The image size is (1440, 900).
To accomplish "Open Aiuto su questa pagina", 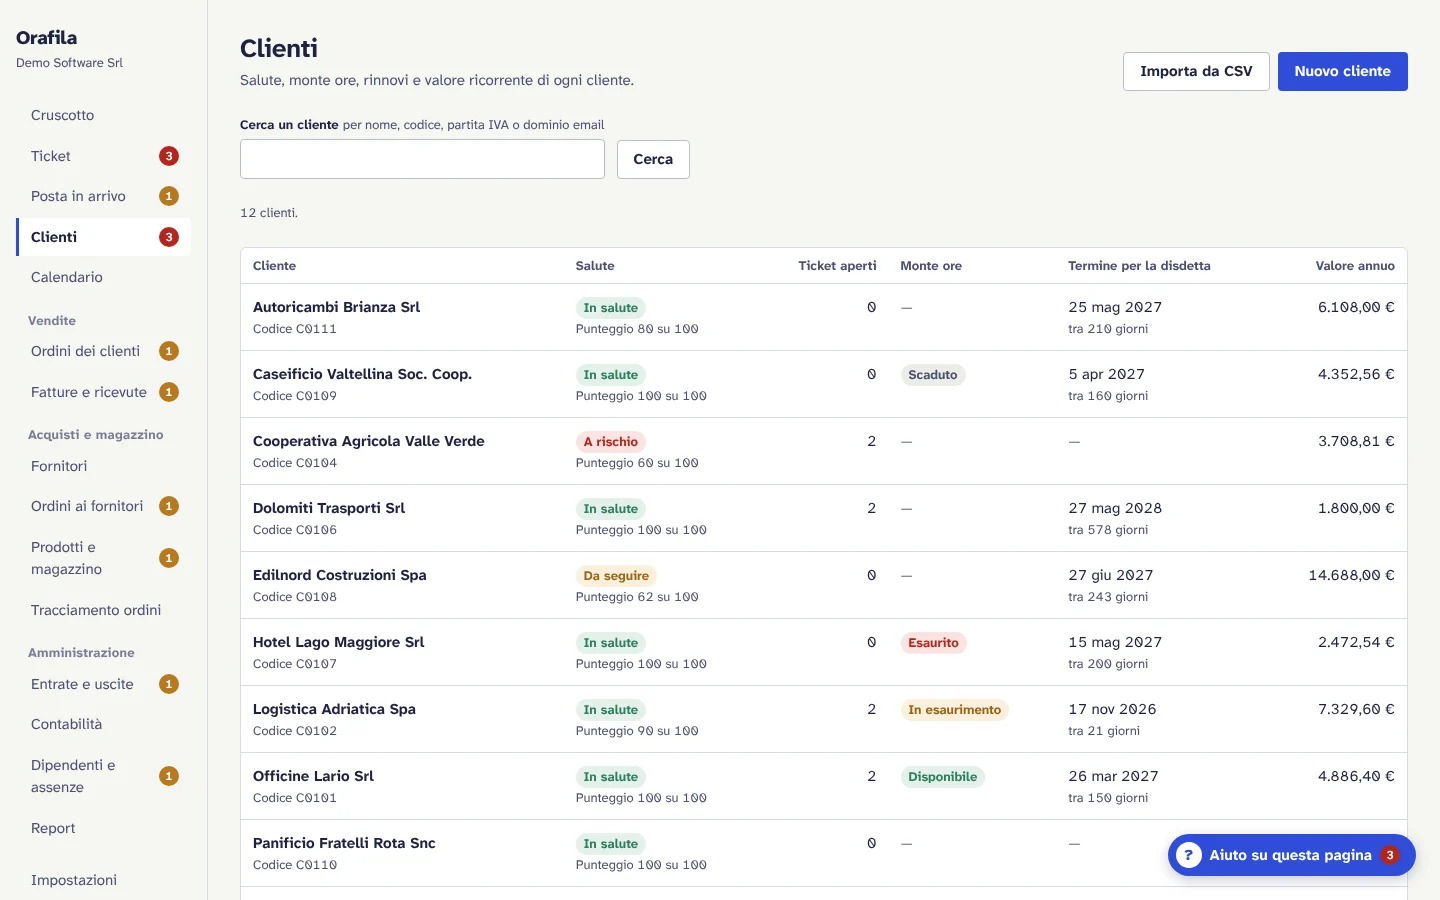I will [x=1291, y=855].
